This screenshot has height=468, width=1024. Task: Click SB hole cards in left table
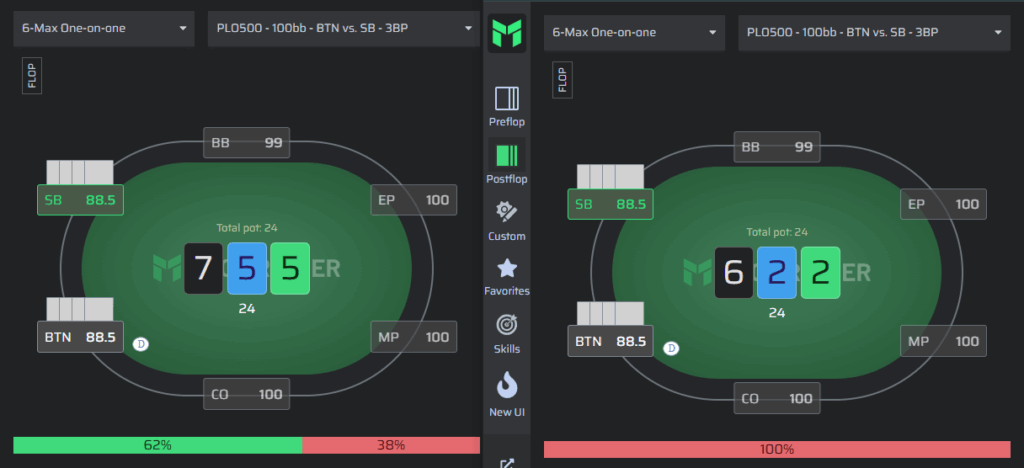point(80,172)
